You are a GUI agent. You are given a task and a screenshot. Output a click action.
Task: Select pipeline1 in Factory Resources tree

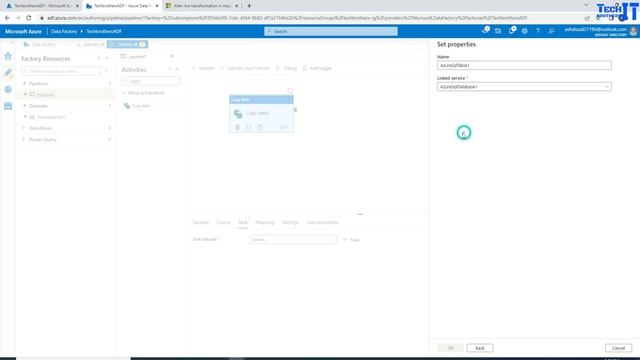click(x=45, y=95)
